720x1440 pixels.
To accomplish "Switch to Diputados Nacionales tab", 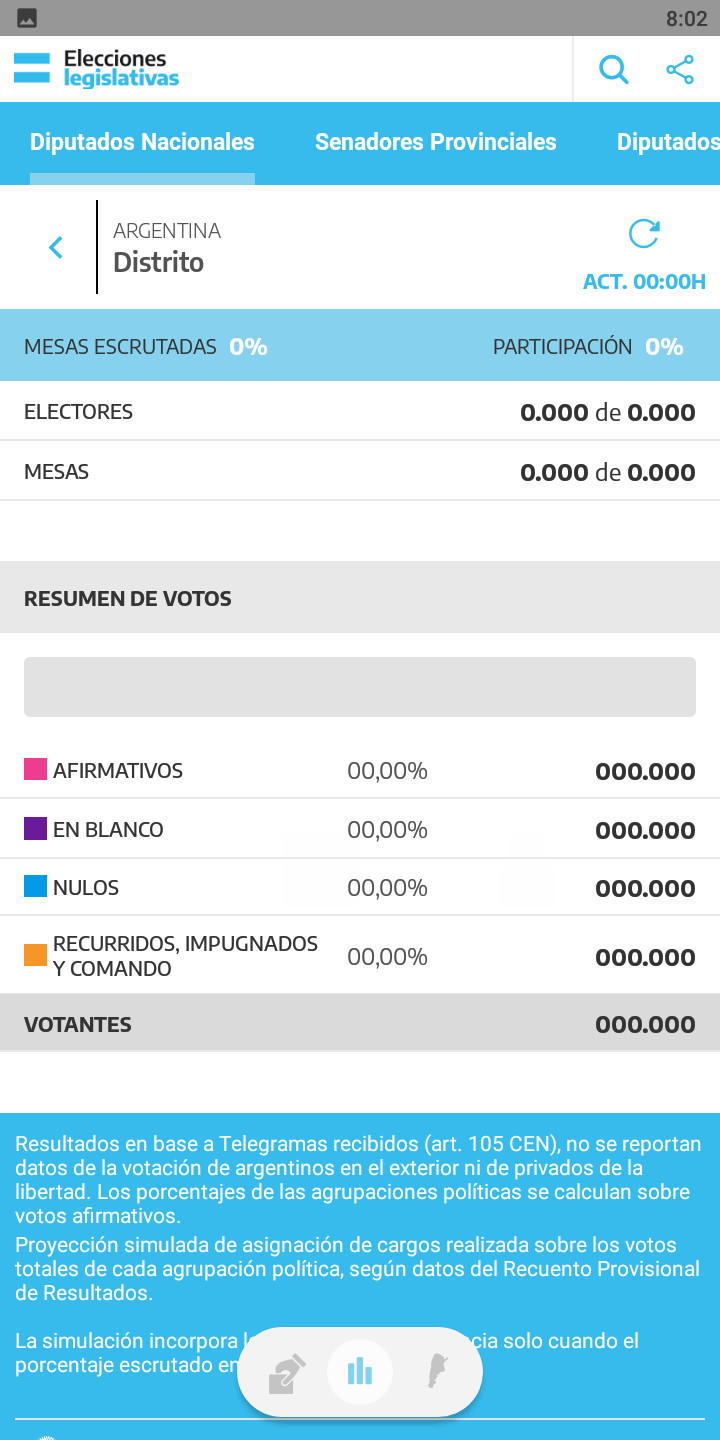I will (x=142, y=142).
